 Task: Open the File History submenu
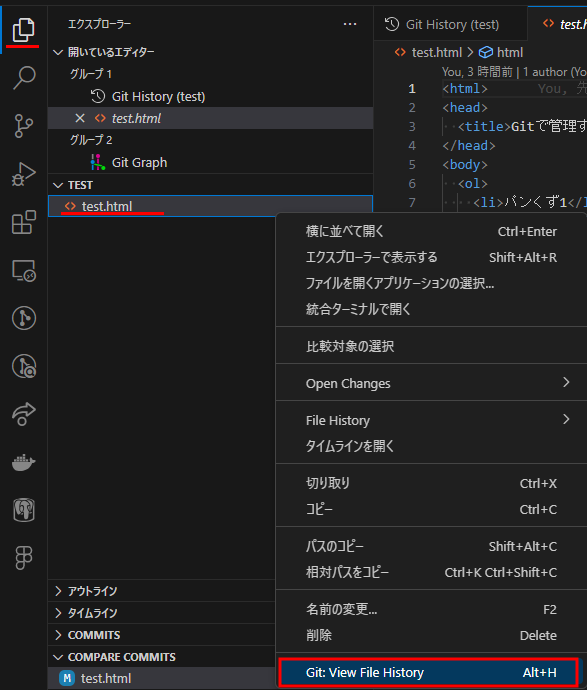(430, 420)
